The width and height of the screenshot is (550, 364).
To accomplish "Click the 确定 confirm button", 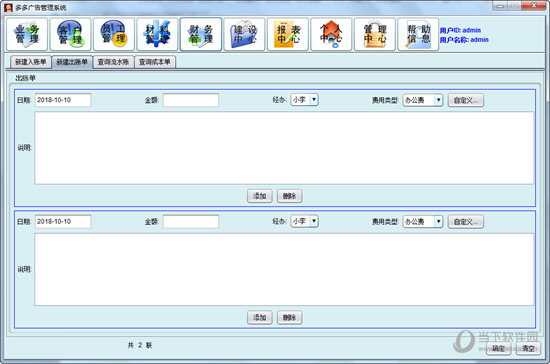I will pos(498,348).
